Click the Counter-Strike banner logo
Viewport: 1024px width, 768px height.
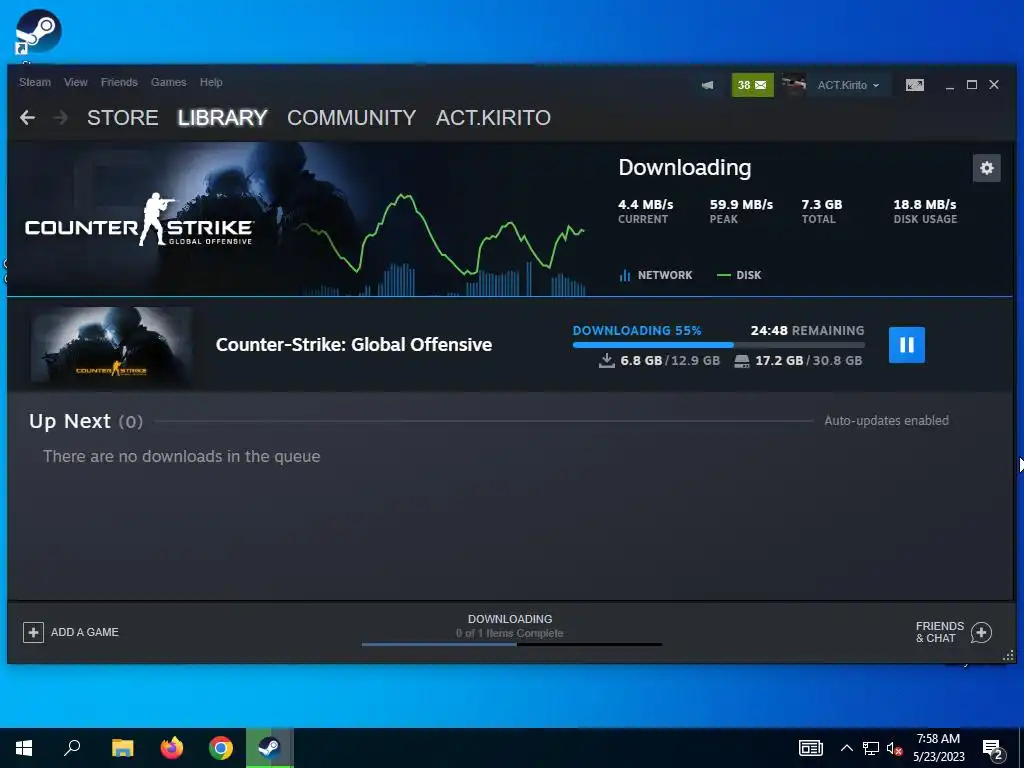click(139, 221)
